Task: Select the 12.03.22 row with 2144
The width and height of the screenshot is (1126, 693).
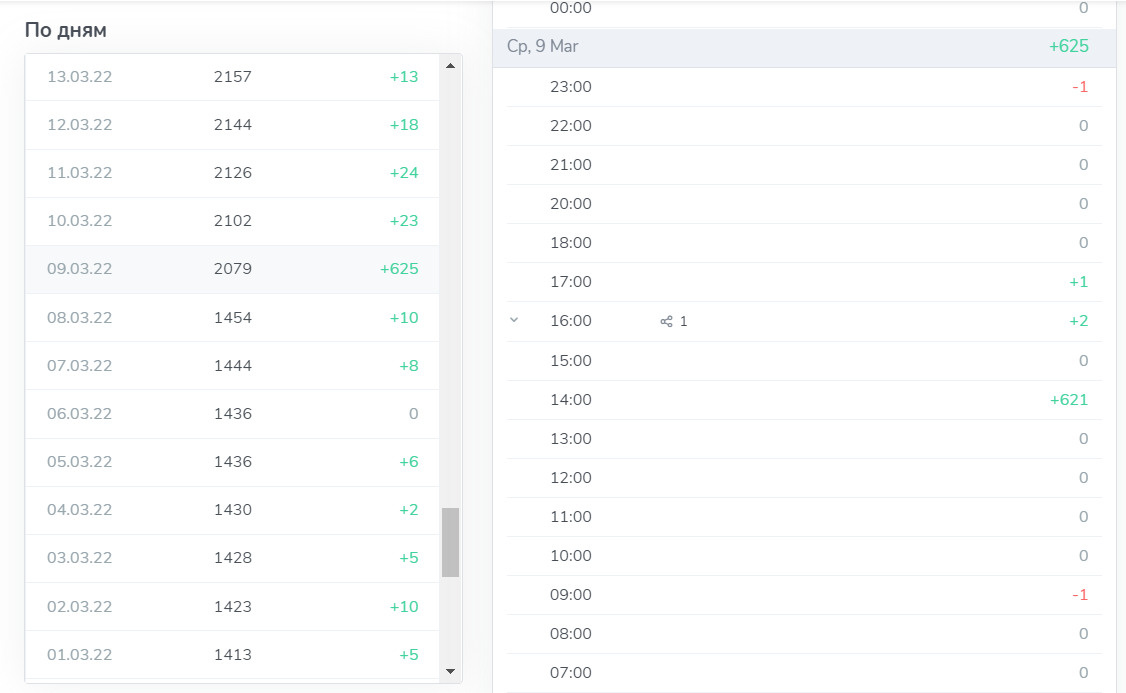Action: point(232,125)
